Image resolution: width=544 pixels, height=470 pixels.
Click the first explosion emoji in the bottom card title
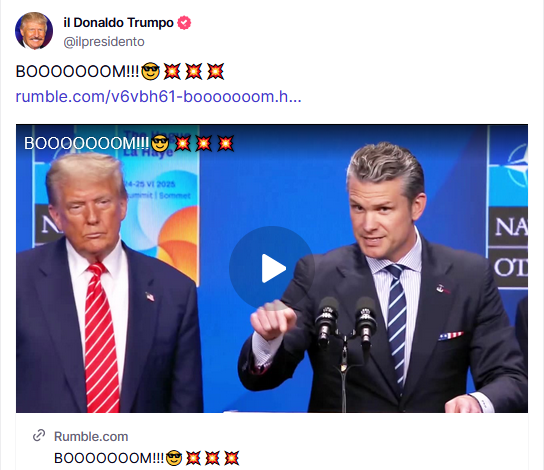(x=193, y=458)
